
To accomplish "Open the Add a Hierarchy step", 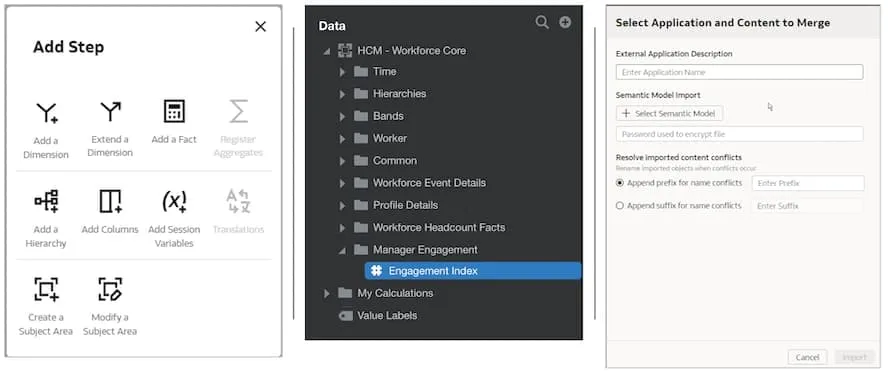I will [x=46, y=201].
